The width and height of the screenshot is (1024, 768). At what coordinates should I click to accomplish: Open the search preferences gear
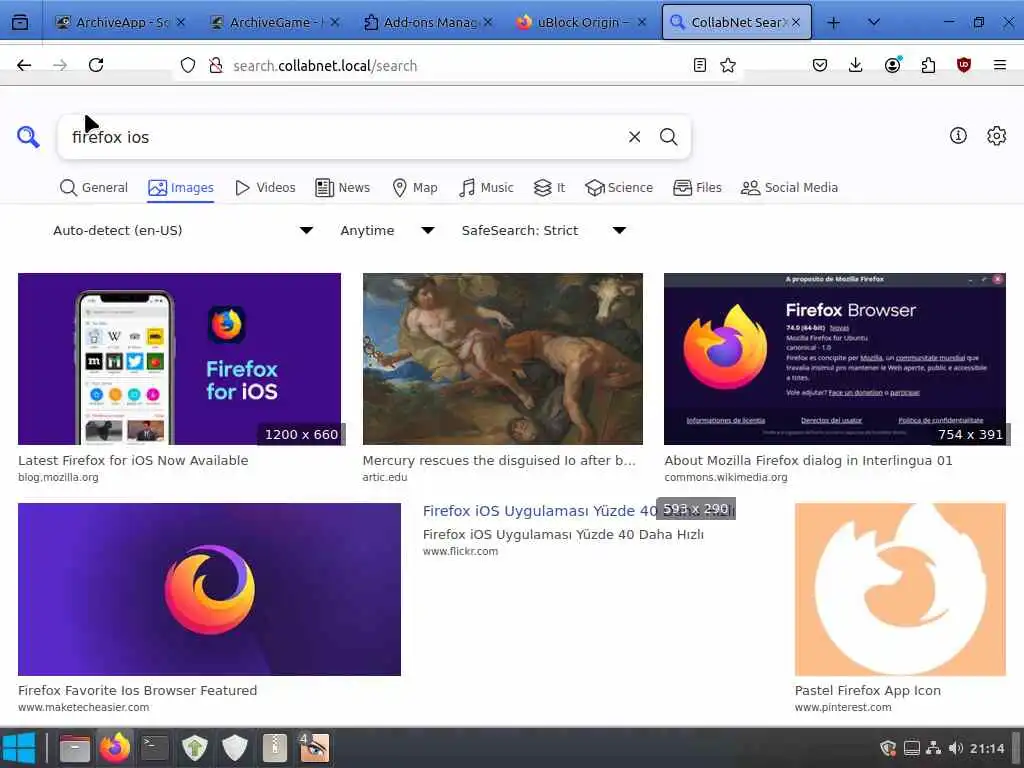(x=996, y=136)
